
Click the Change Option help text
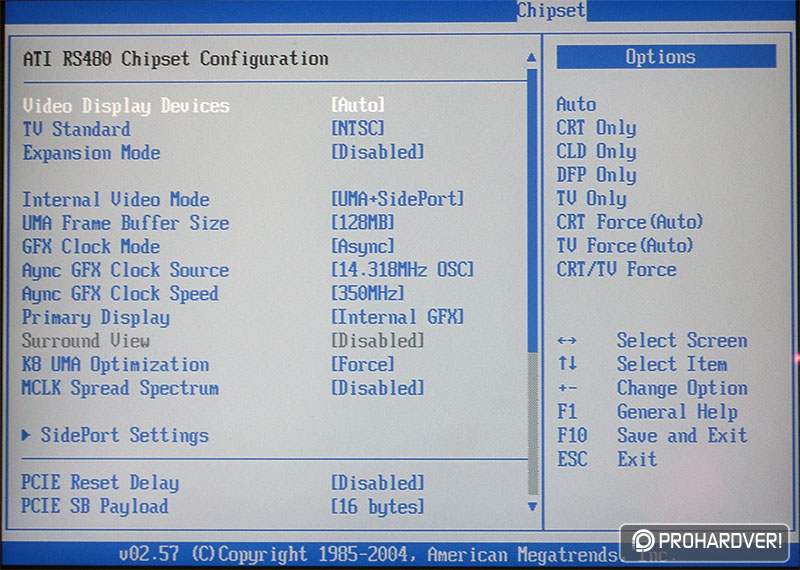tap(682, 388)
